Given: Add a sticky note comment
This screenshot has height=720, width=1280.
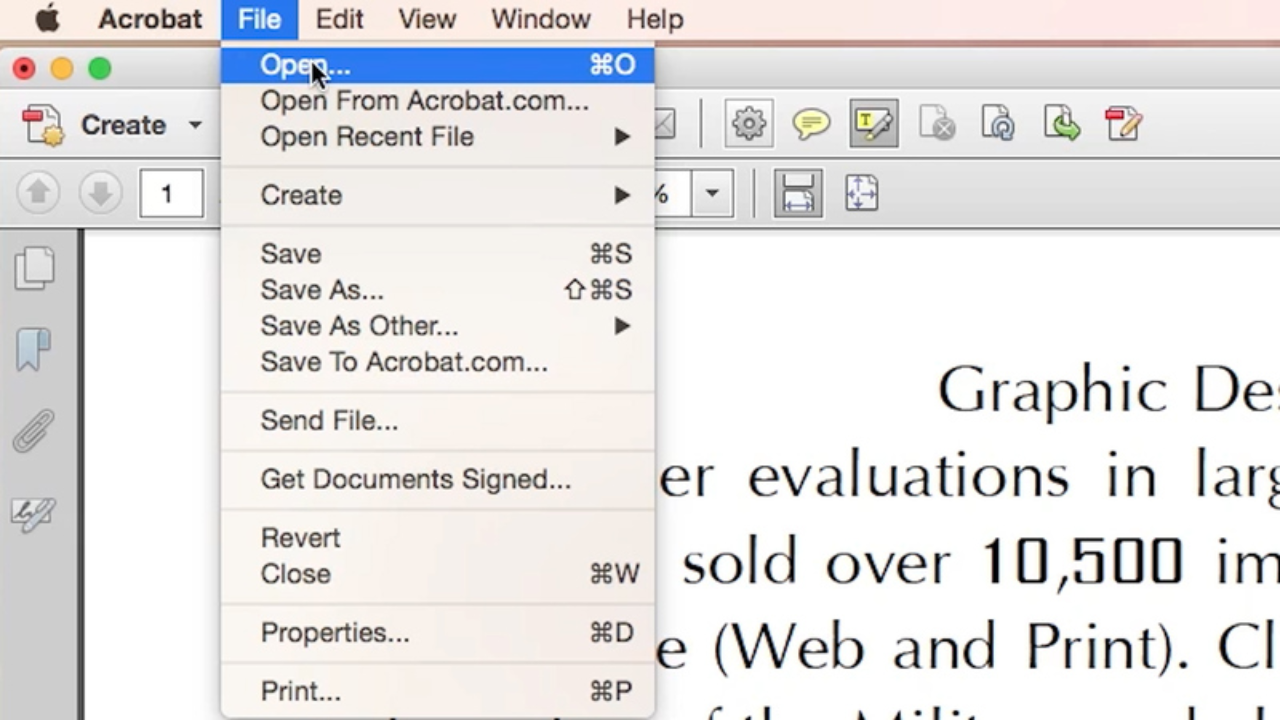Looking at the screenshot, I should (x=811, y=125).
